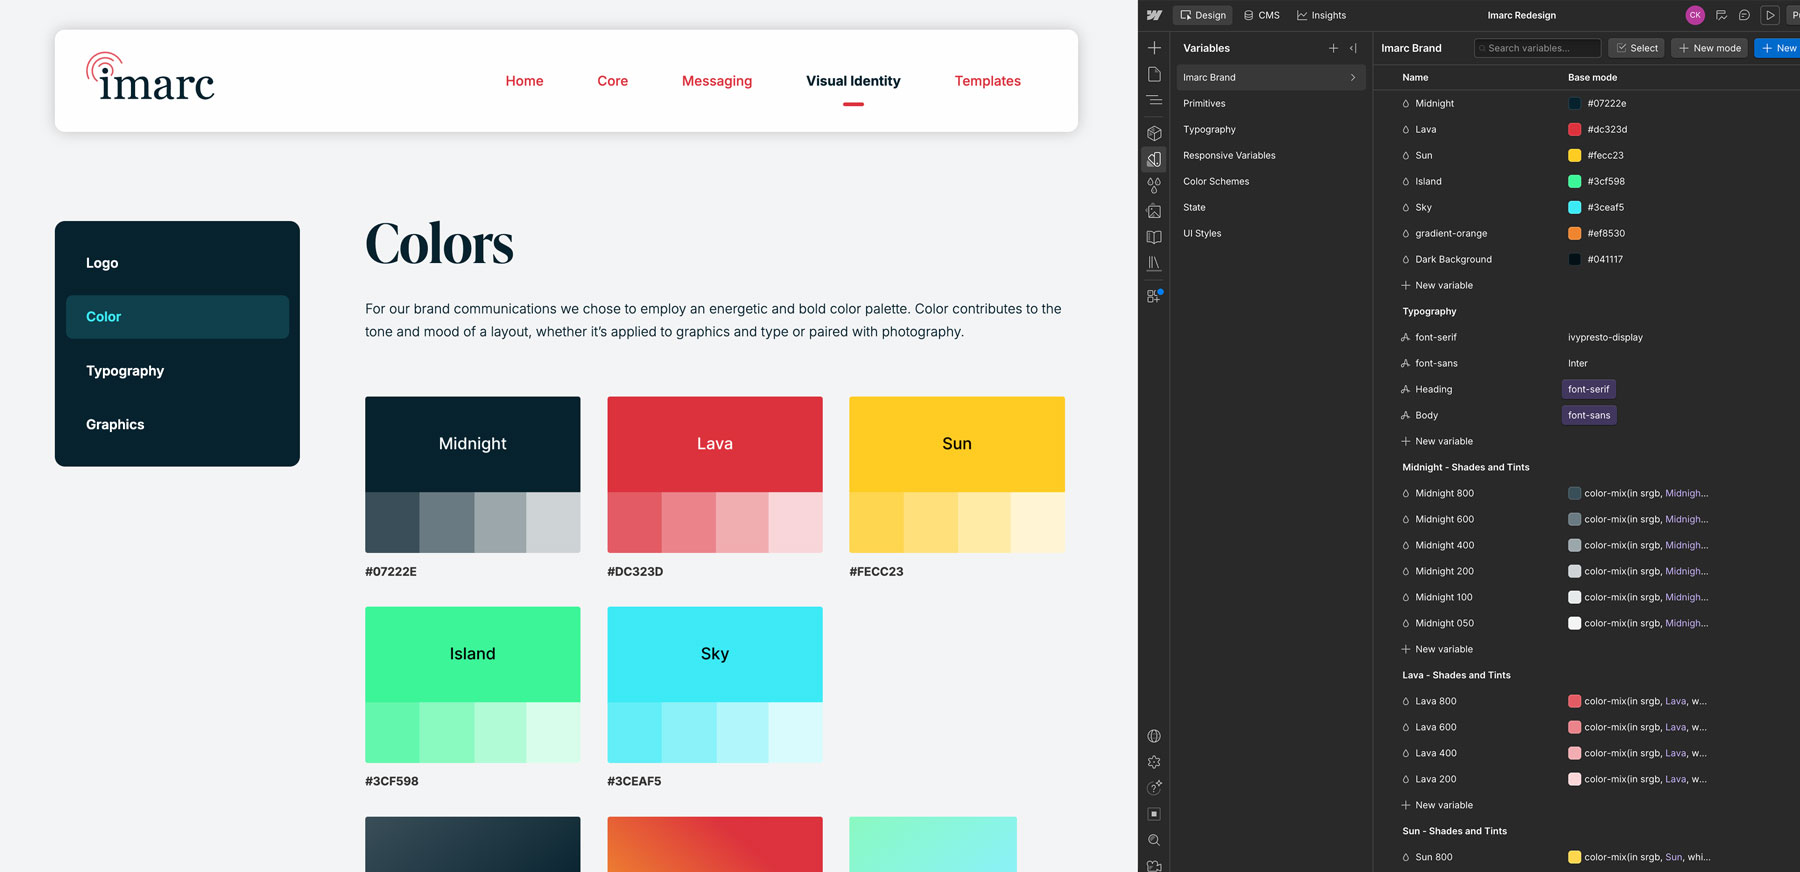Click the video camera icon in the sidebar
The width and height of the screenshot is (1800, 872).
tap(1154, 865)
